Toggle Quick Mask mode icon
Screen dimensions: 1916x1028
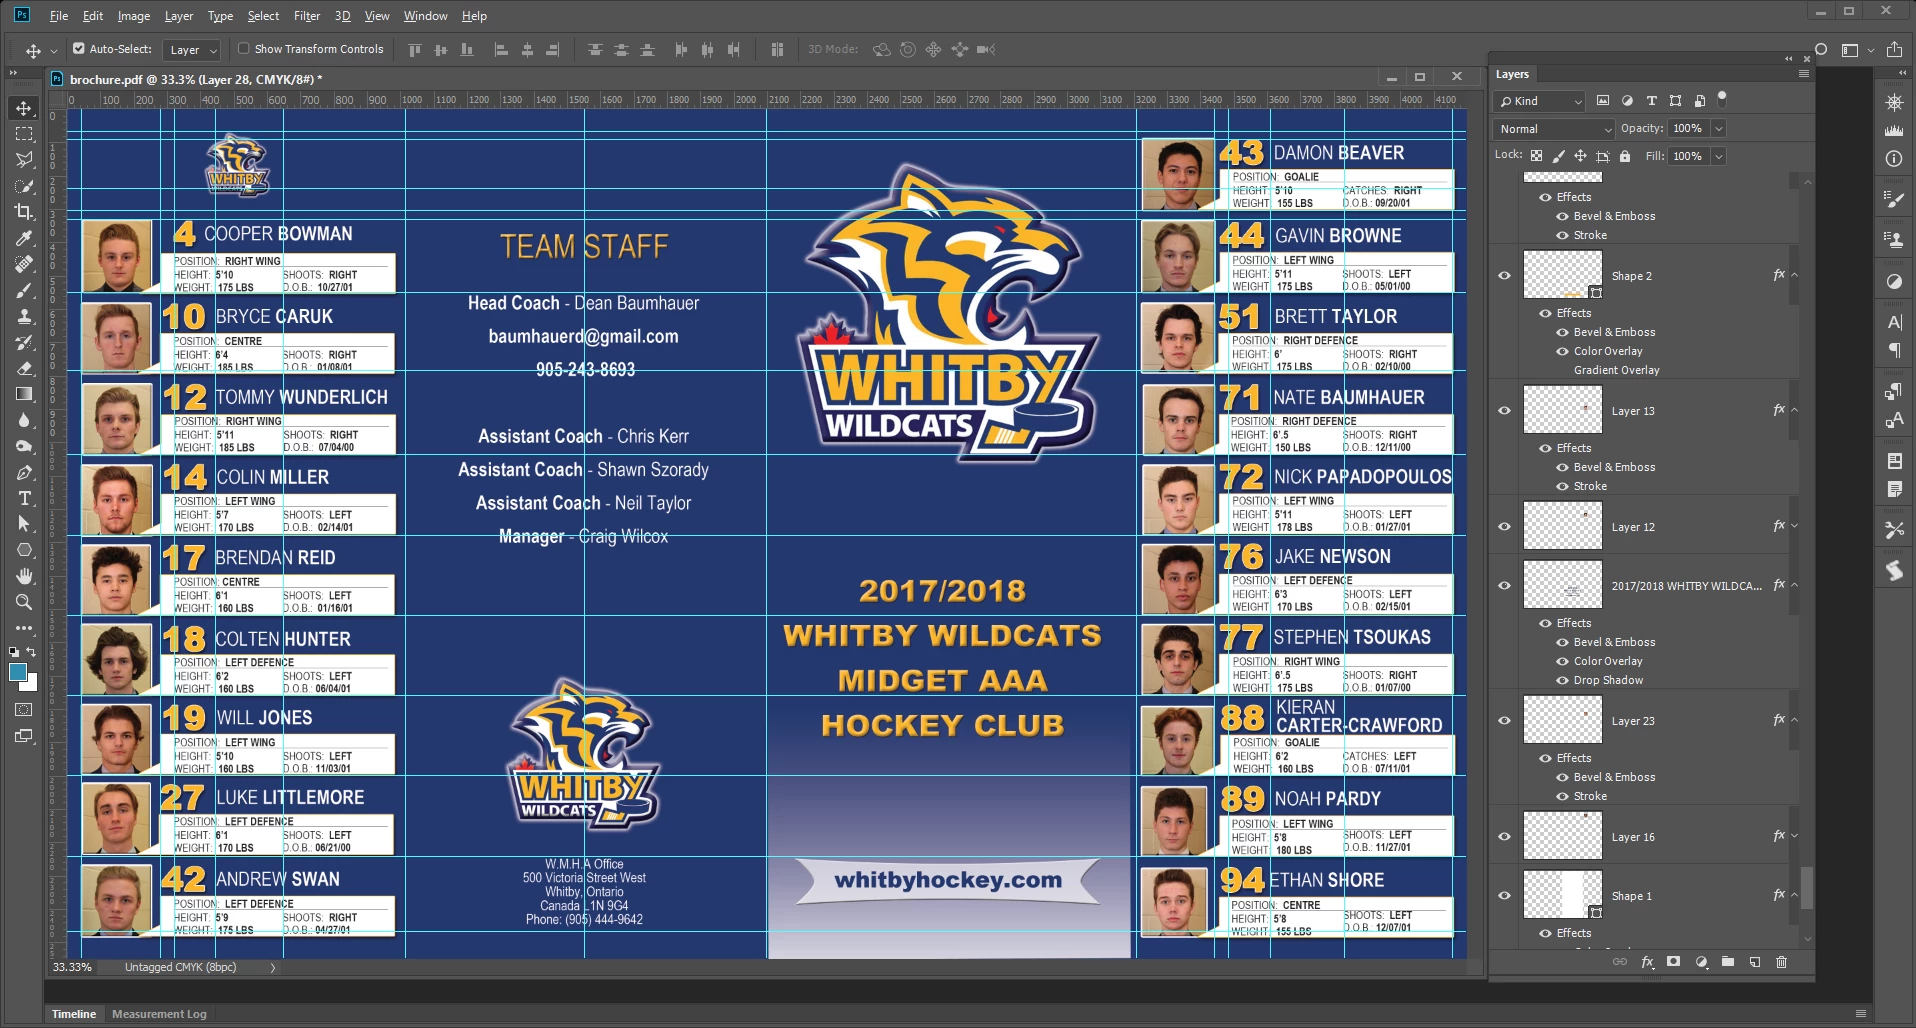[x=24, y=710]
